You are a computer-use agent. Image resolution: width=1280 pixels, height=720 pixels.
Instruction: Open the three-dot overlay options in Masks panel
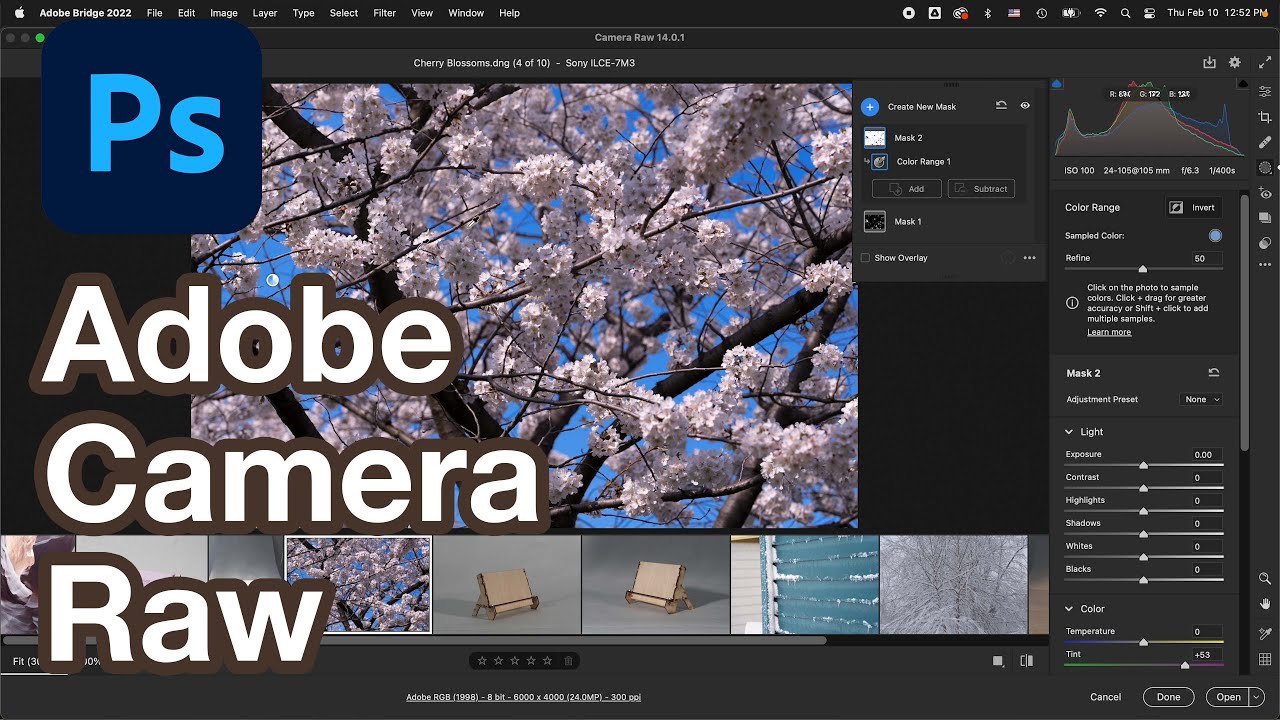1029,258
